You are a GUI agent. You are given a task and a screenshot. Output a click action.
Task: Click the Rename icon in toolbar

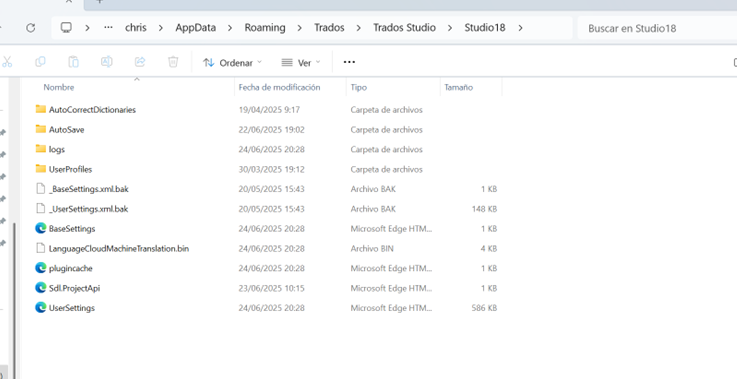pyautogui.click(x=107, y=62)
